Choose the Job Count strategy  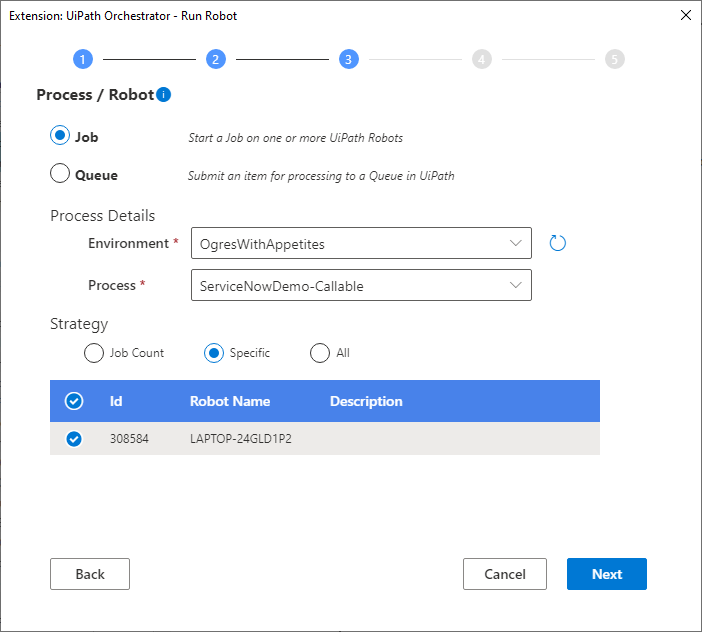tap(94, 353)
